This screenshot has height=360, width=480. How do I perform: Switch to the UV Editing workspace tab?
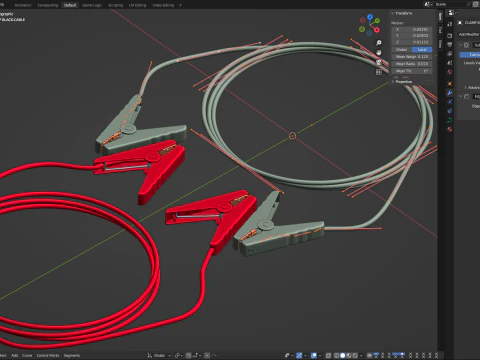click(x=137, y=5)
